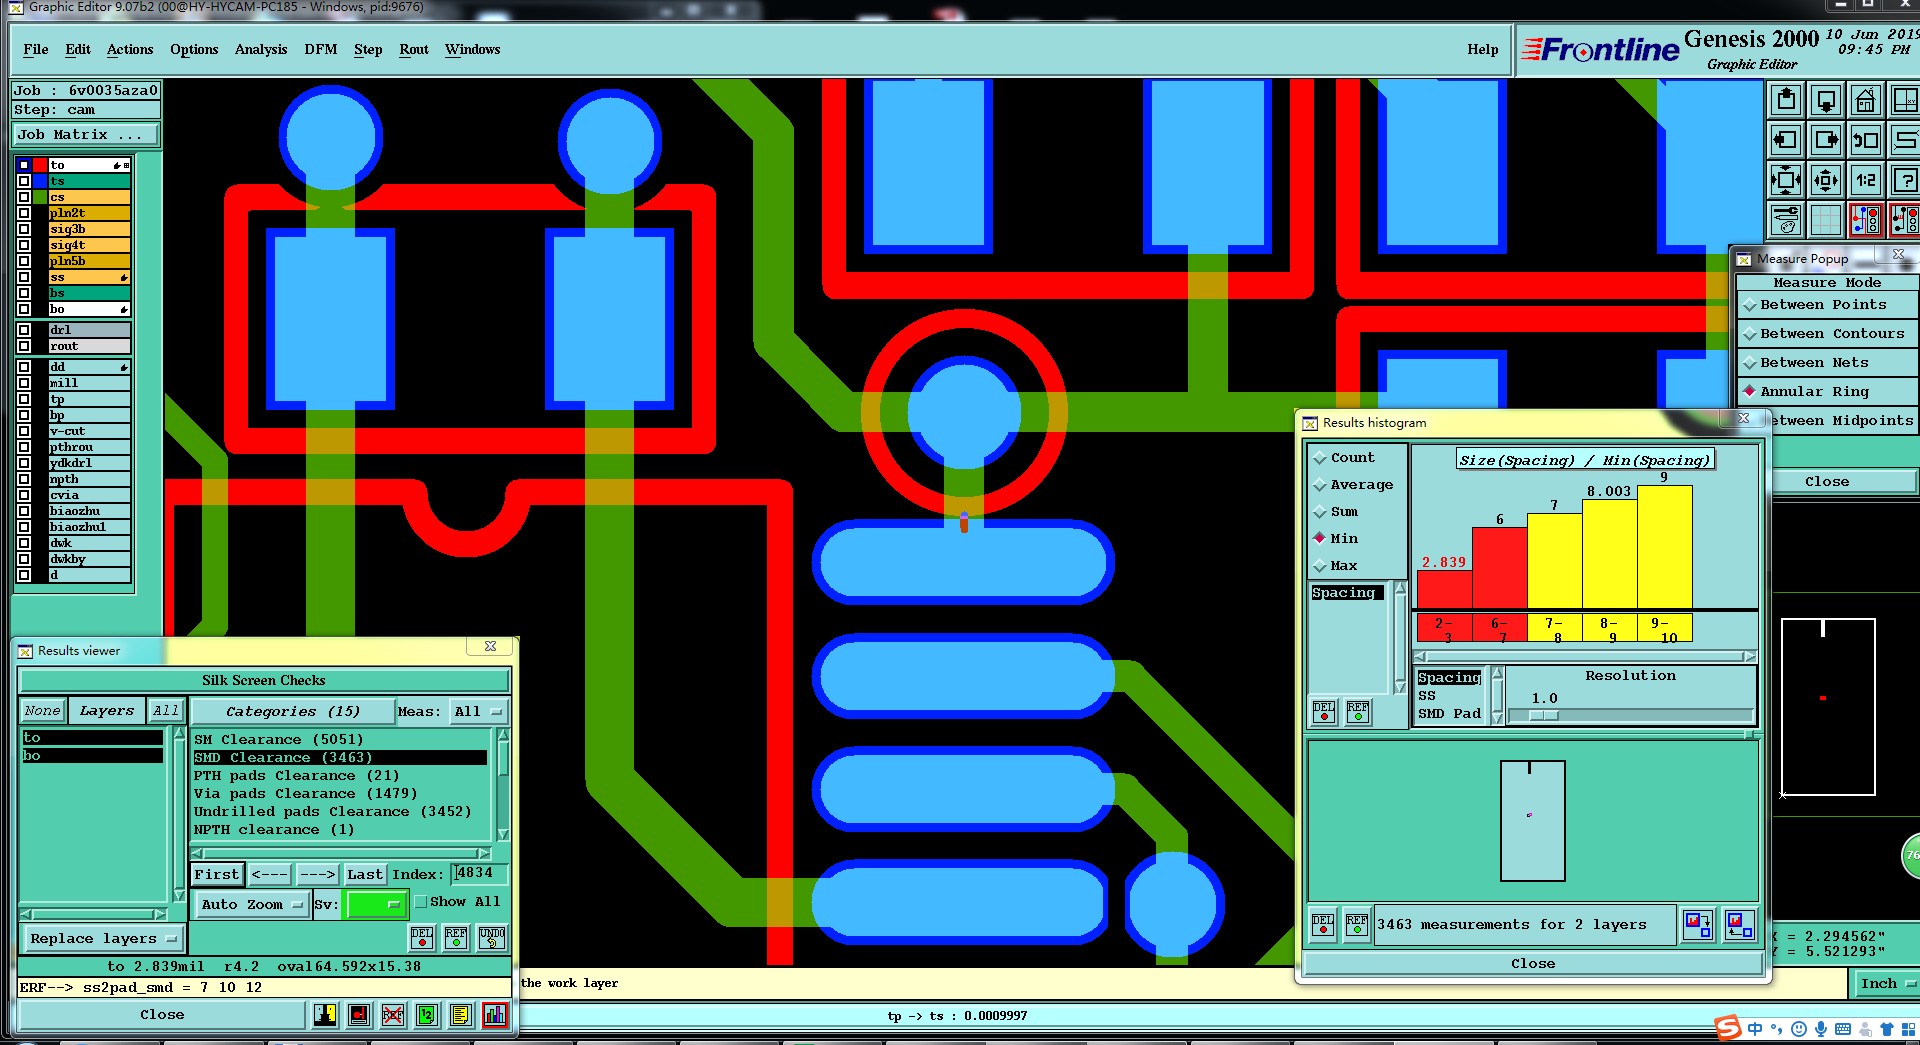Image resolution: width=1920 pixels, height=1045 pixels.
Task: Click the pan right view icon
Action: tap(1826, 140)
